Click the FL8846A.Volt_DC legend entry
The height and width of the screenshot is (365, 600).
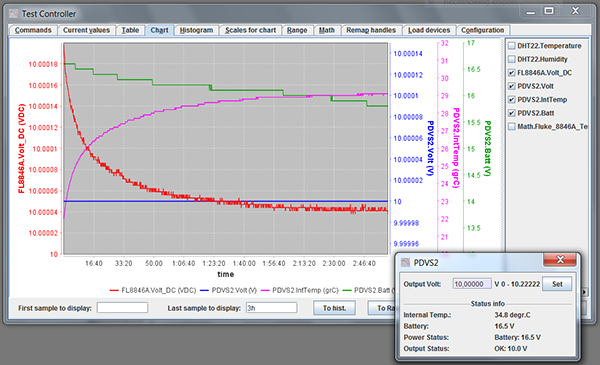(x=153, y=290)
